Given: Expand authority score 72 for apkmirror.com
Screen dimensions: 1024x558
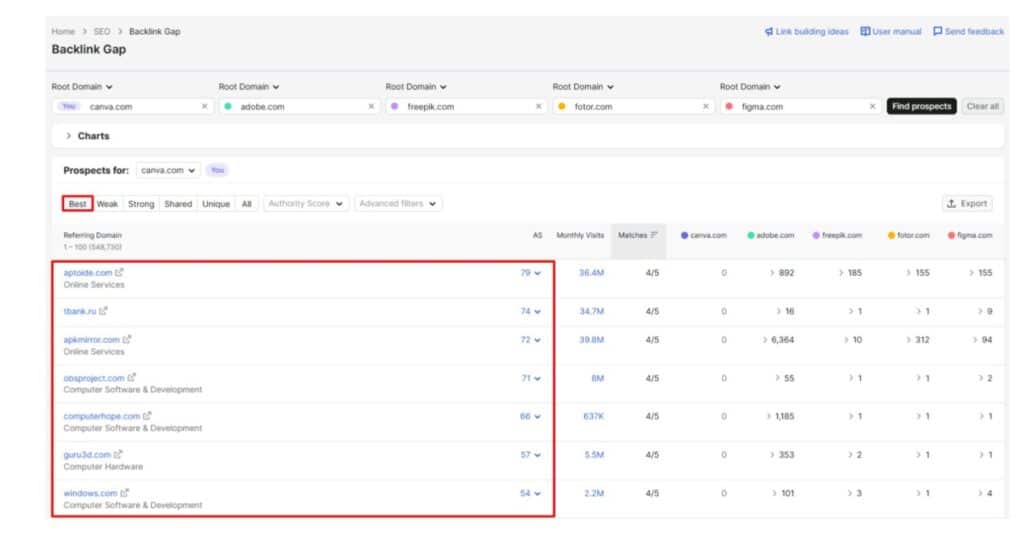Looking at the screenshot, I should pyautogui.click(x=530, y=340).
